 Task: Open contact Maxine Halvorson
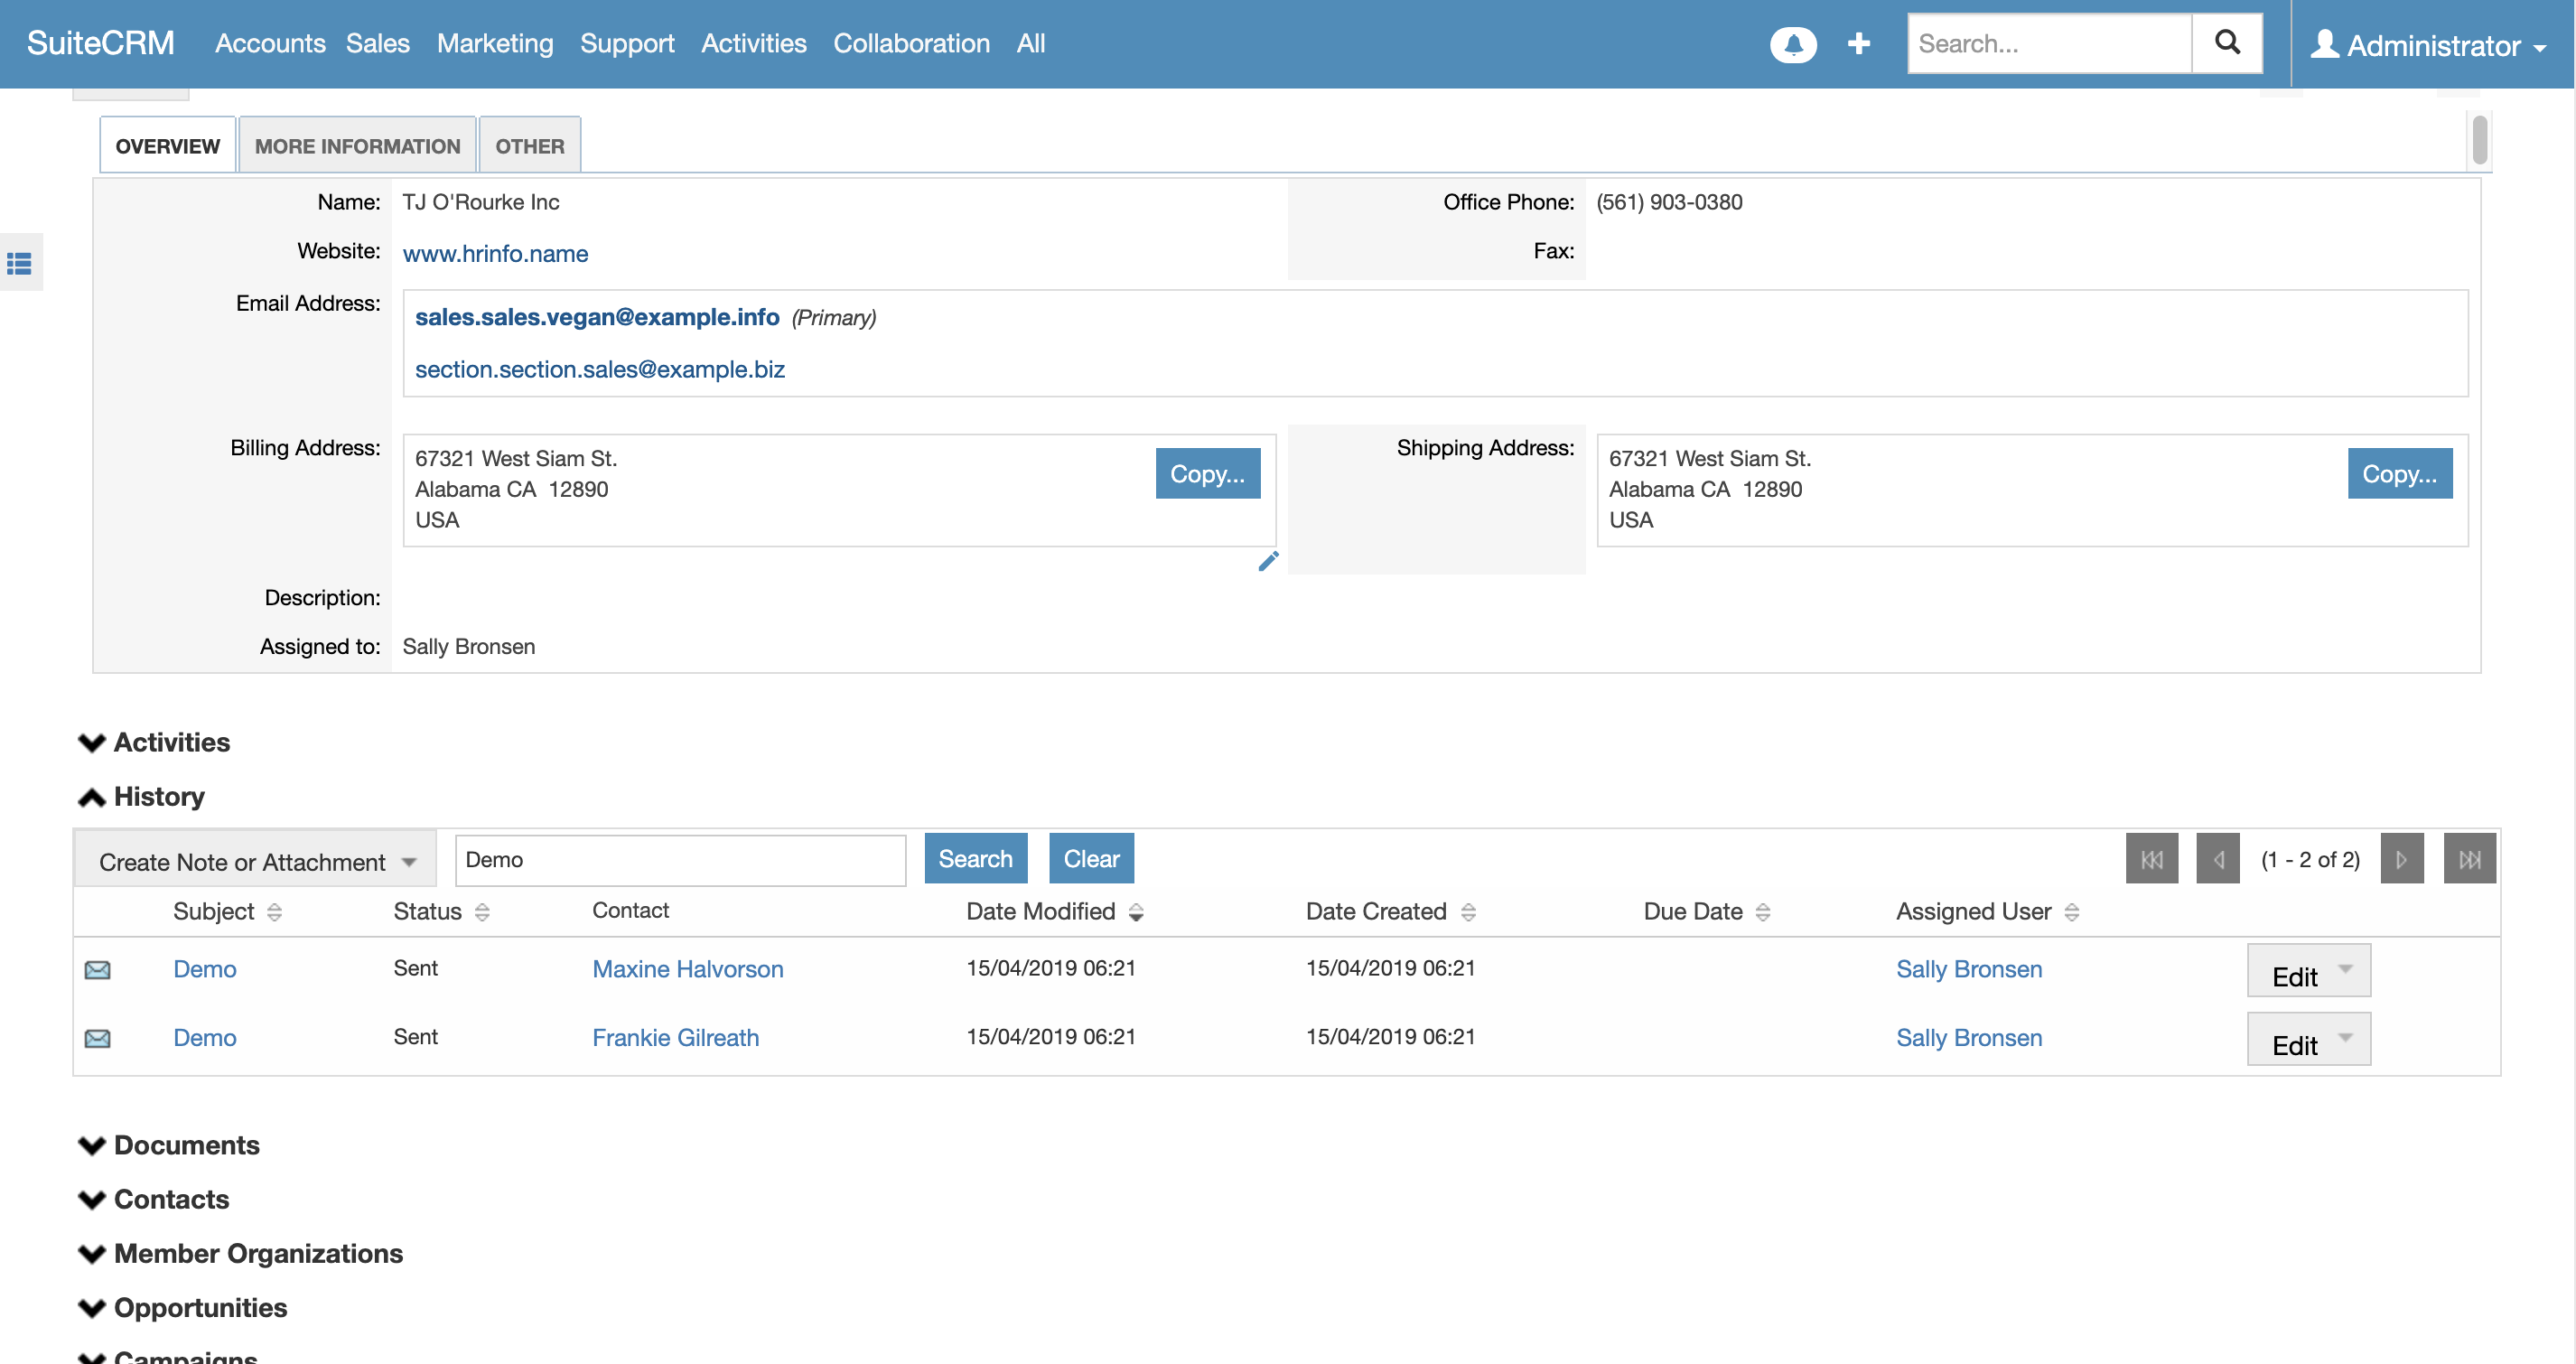coord(687,969)
